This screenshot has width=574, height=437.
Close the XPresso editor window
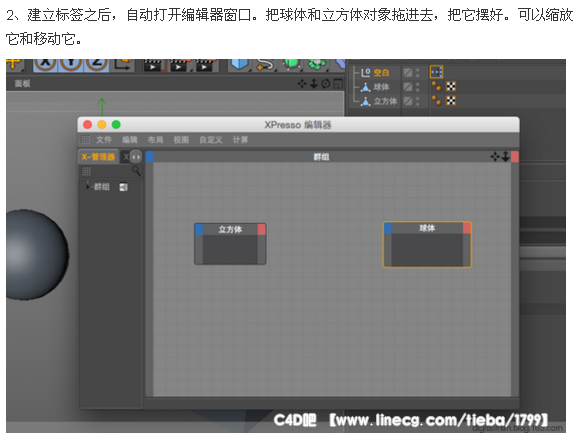pyautogui.click(x=87, y=125)
